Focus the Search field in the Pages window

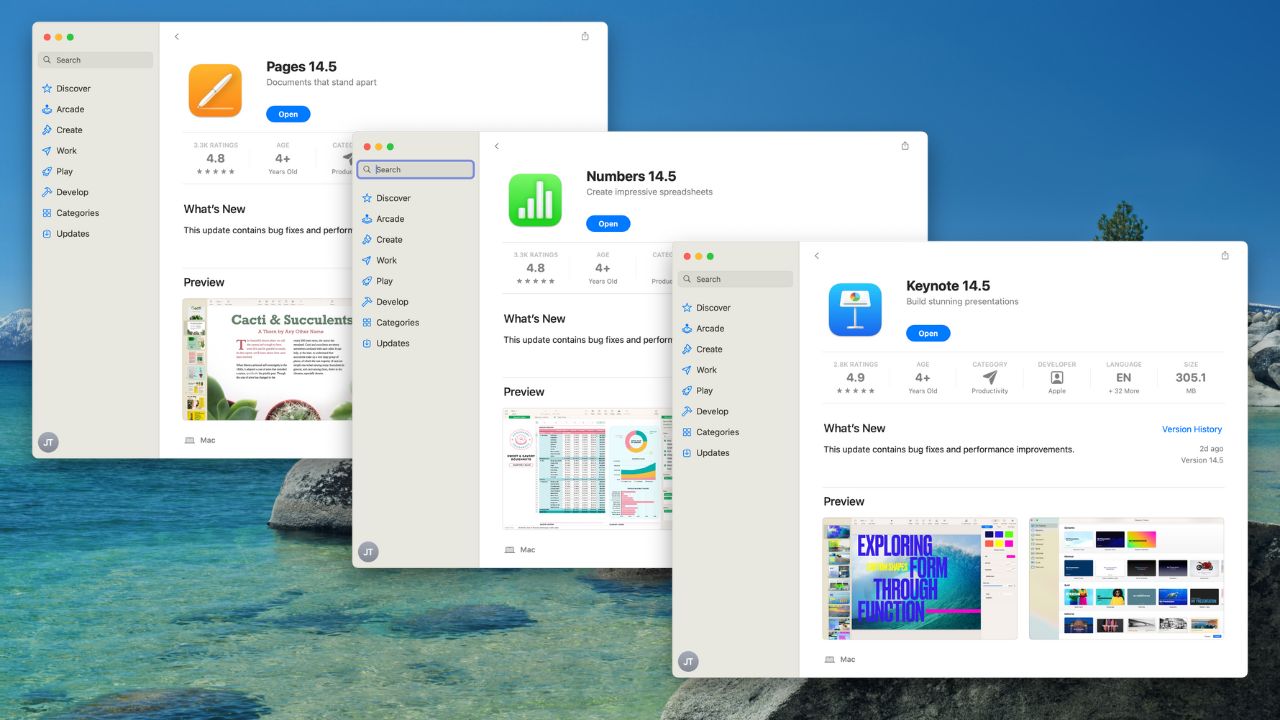(95, 60)
